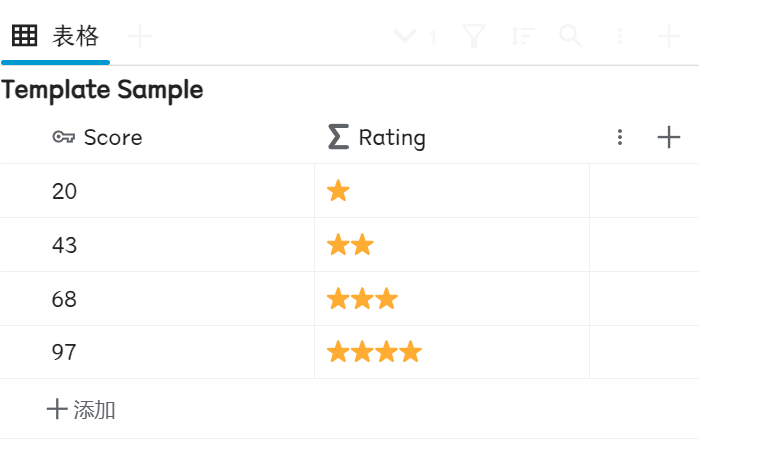Screen dimensions: 760x457
Task: Add a new view tab next to 表格
Action: 141,37
